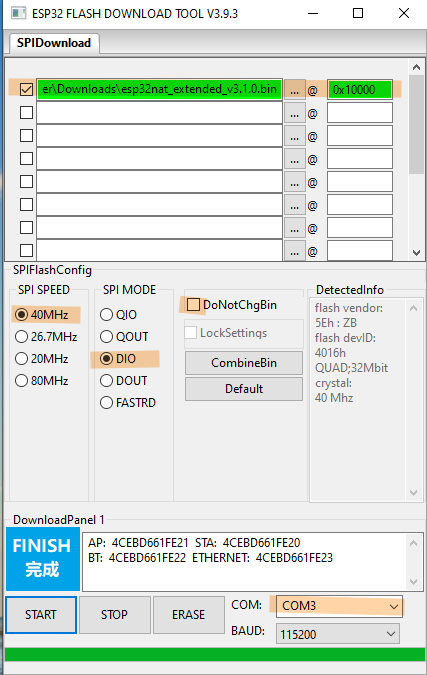Click the CombineBin button
The width and height of the screenshot is (427, 675).
coord(244,363)
